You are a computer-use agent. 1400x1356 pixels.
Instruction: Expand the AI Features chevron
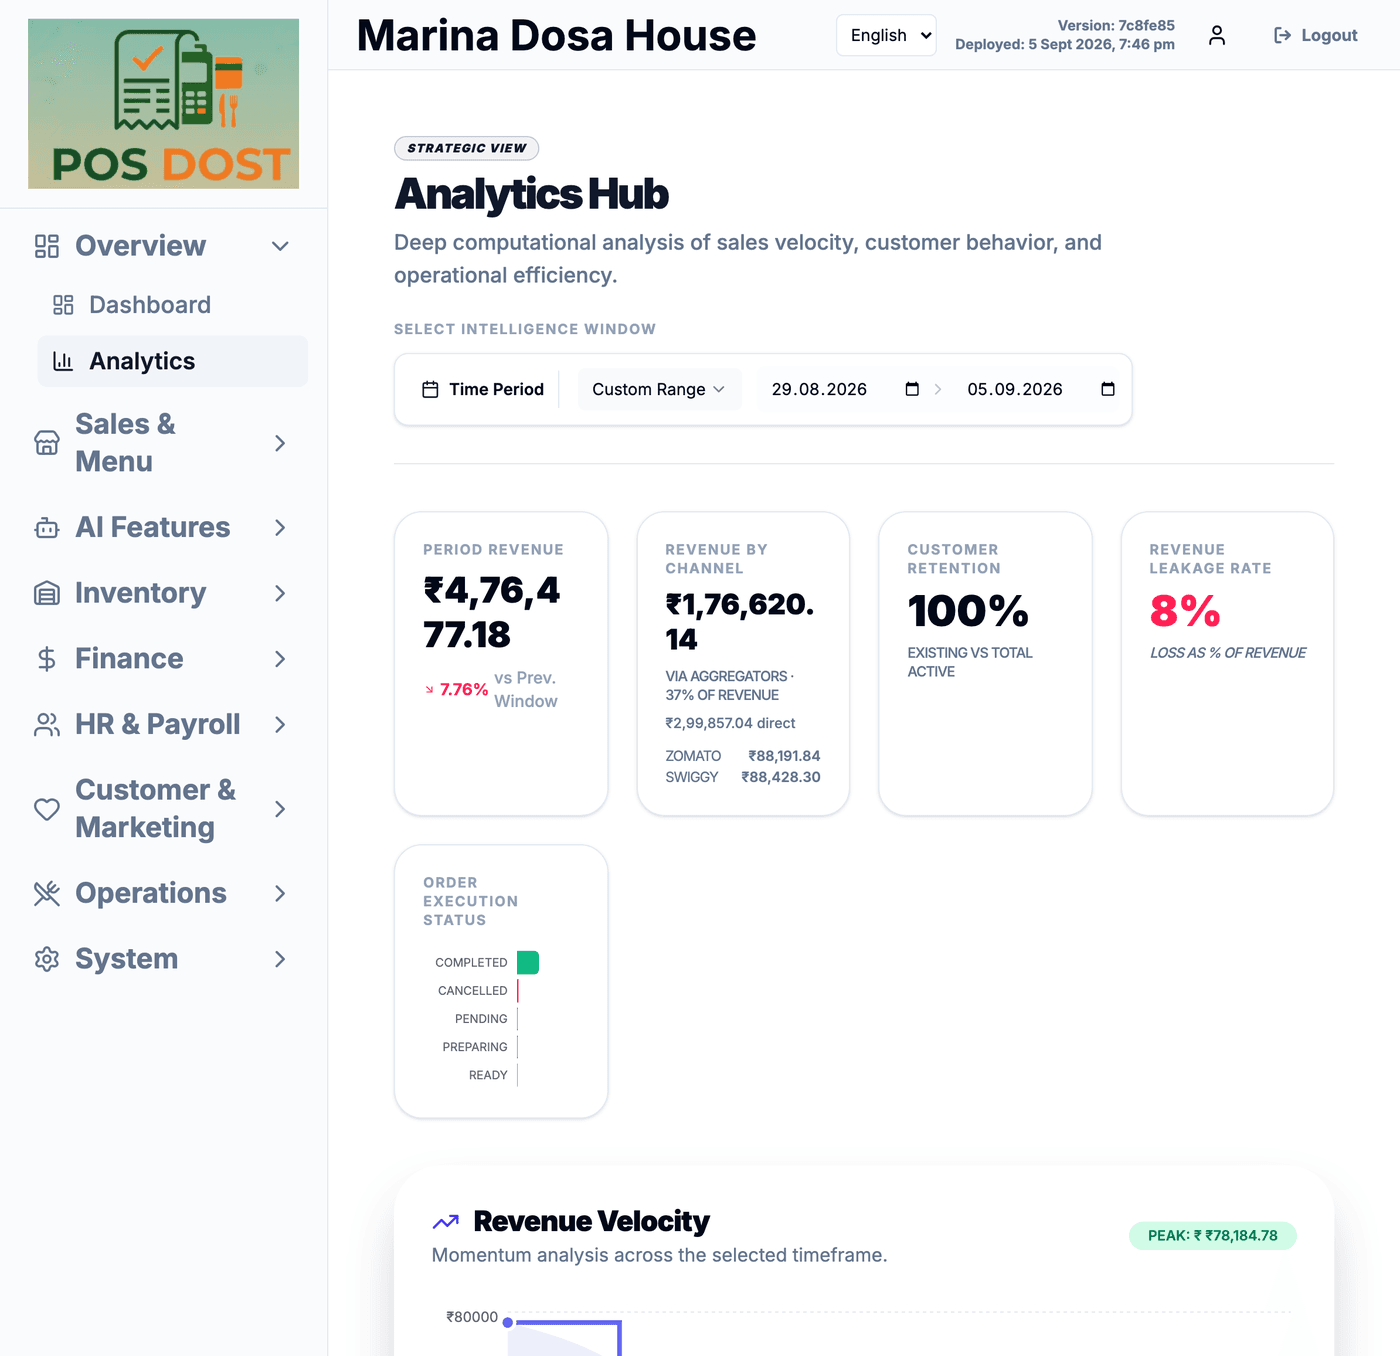pos(280,527)
